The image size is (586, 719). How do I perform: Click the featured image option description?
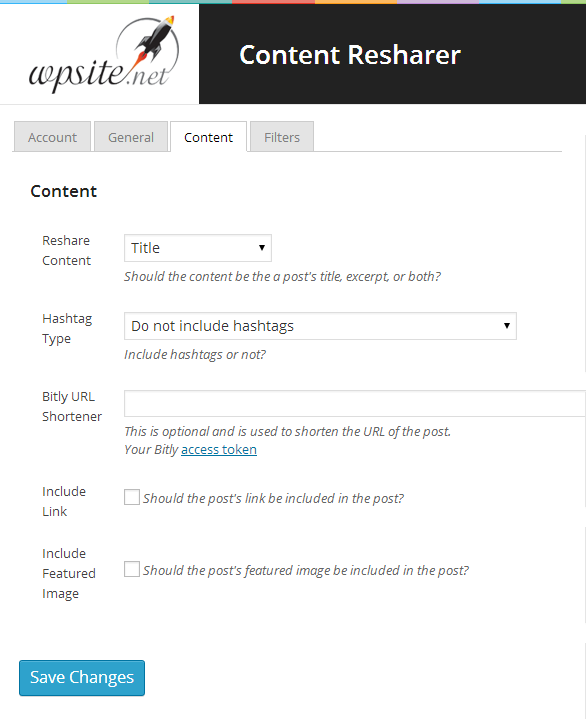[x=306, y=570]
